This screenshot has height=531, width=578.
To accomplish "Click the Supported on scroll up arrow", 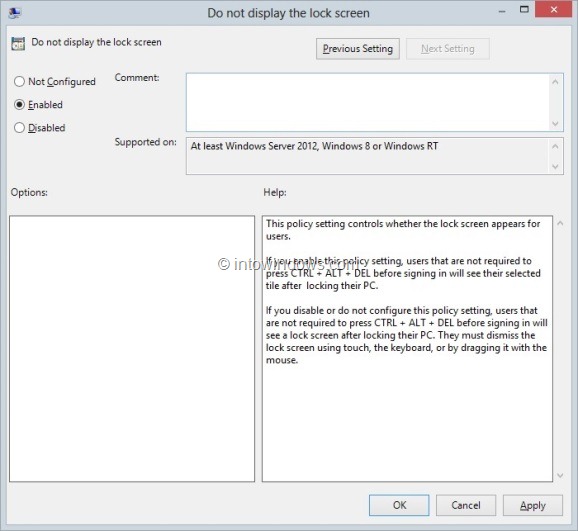I will [556, 146].
